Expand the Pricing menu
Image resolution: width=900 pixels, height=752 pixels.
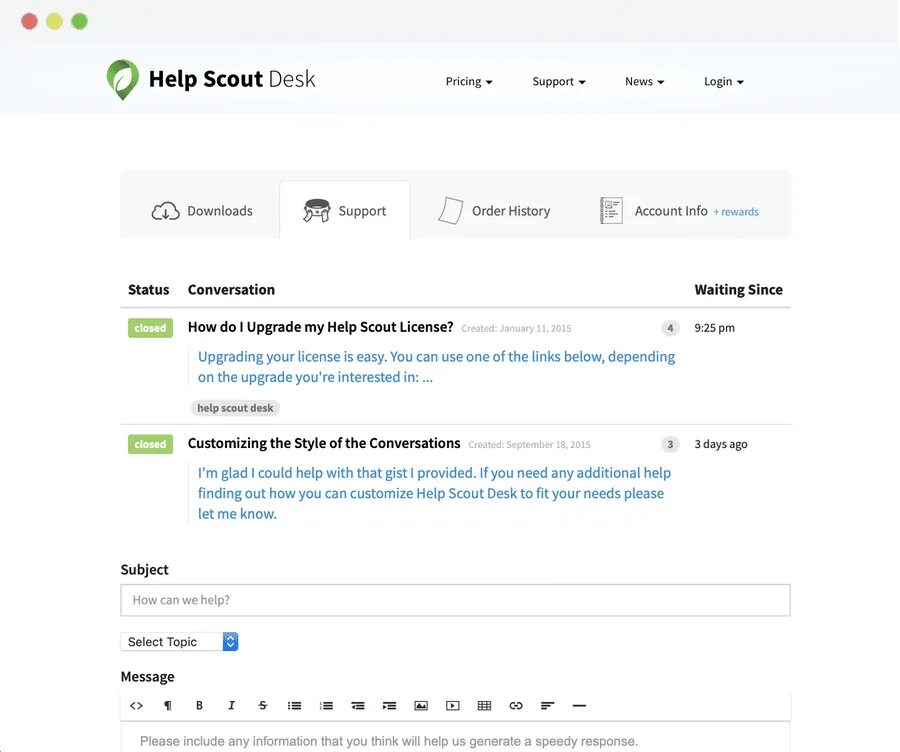tap(469, 82)
